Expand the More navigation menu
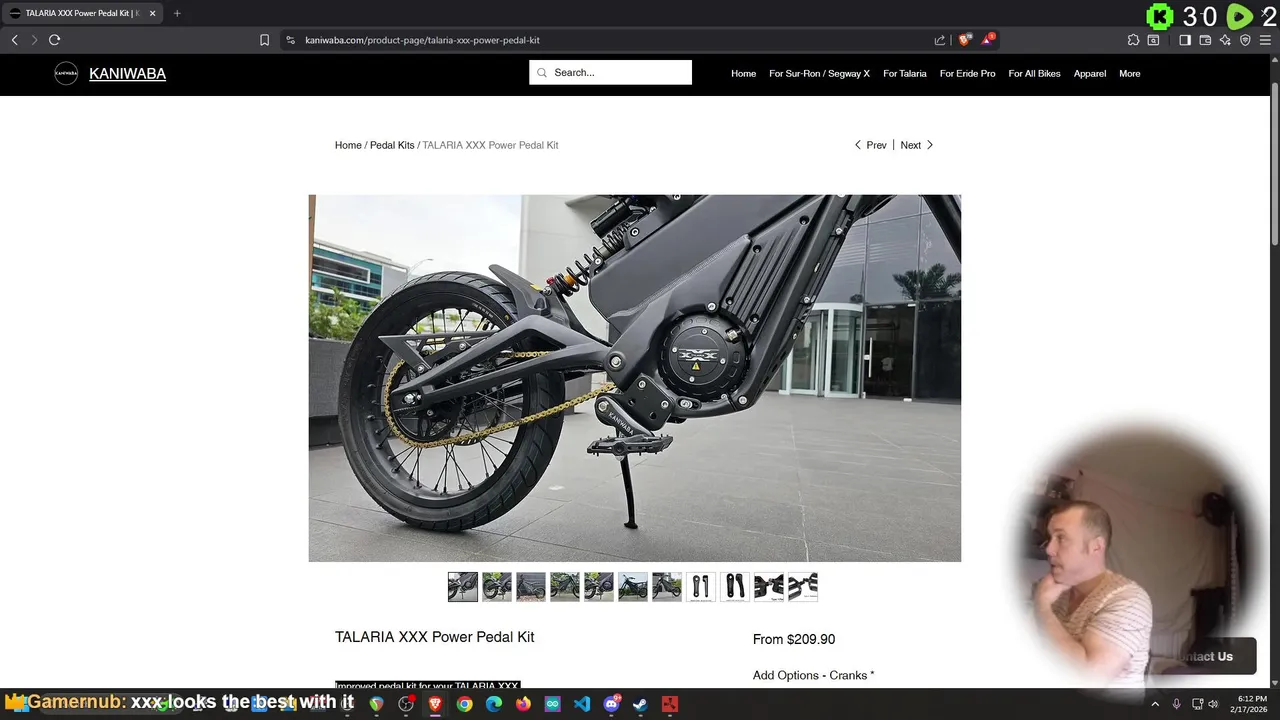The height and width of the screenshot is (720, 1280). pos(1130,74)
